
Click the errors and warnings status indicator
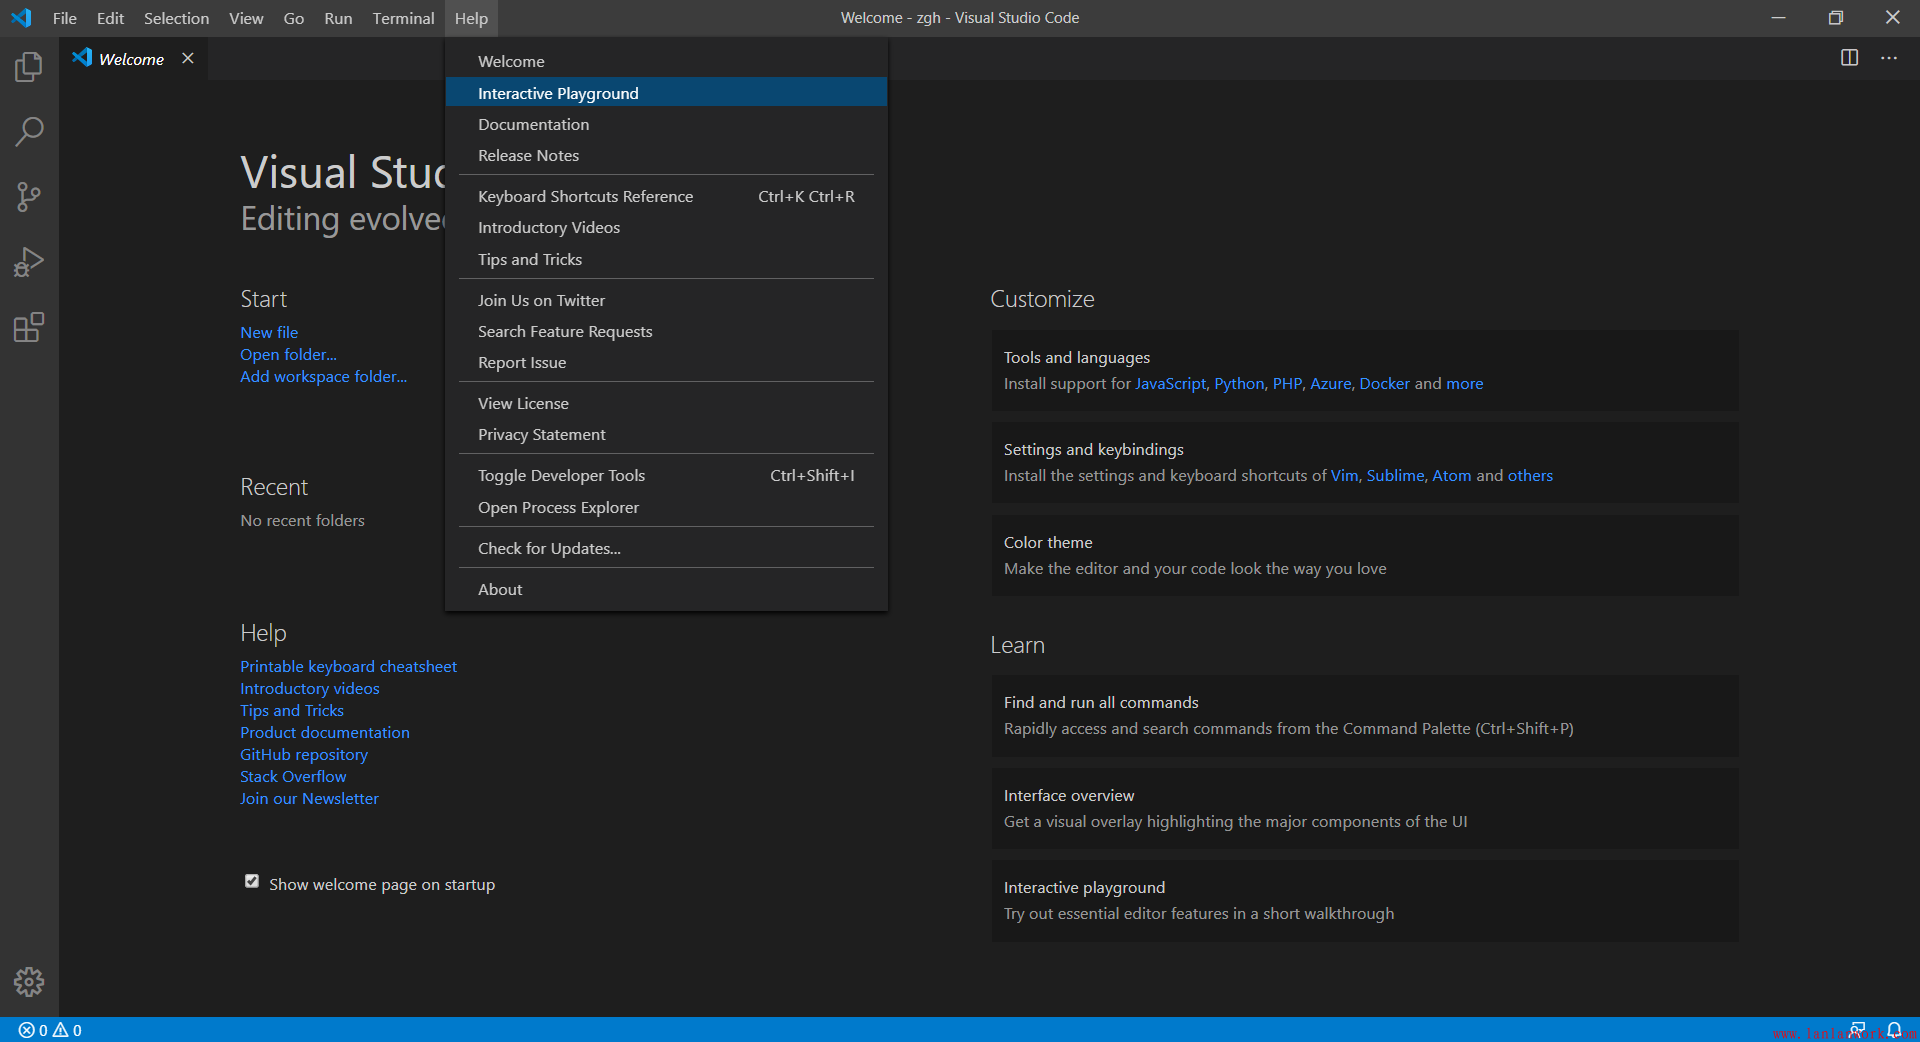50,1030
